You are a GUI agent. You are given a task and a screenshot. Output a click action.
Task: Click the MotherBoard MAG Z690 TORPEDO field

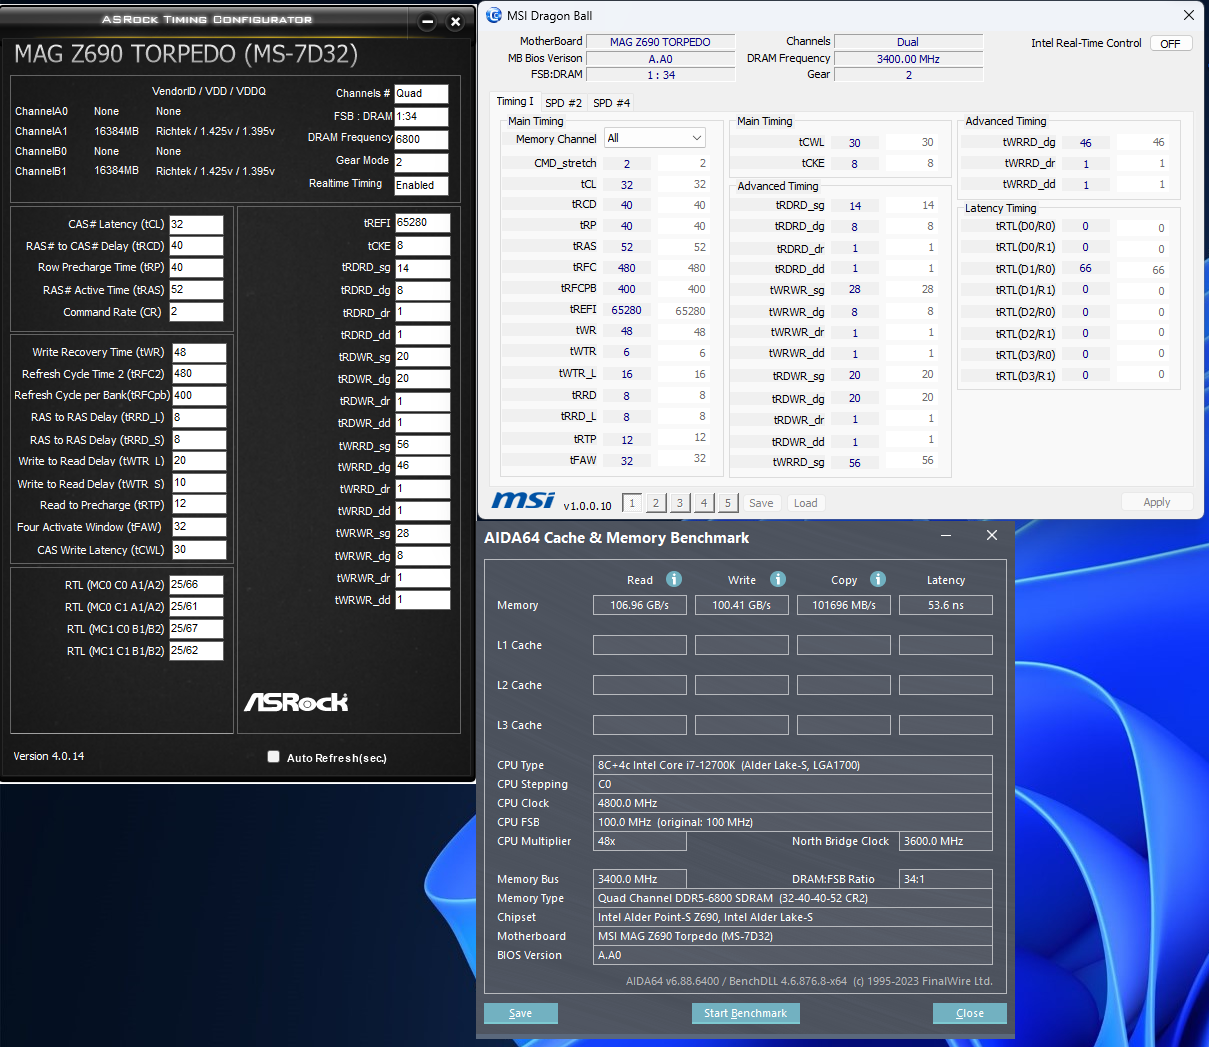point(660,42)
